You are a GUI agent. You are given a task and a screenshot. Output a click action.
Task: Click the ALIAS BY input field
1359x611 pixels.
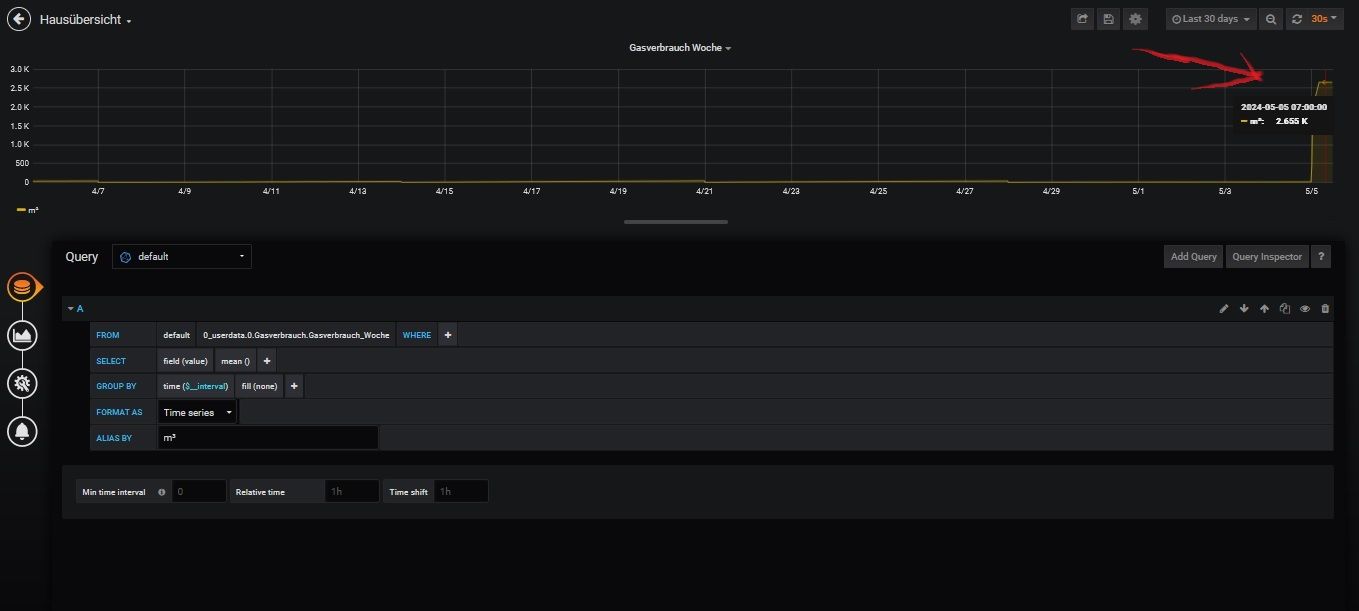(x=268, y=438)
